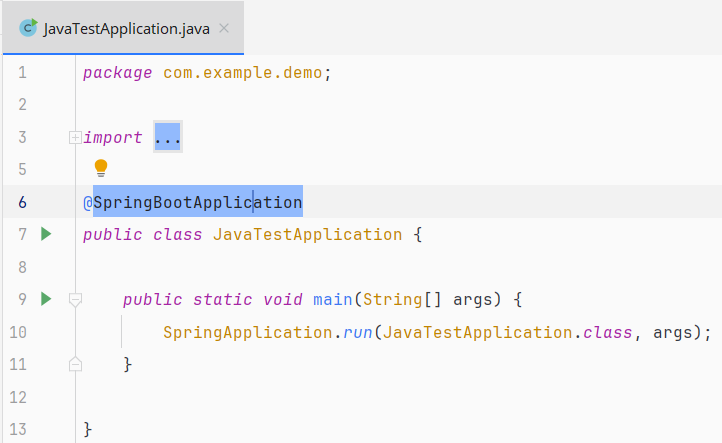
Task: Click the import keyword on line 3
Action: tap(112, 137)
